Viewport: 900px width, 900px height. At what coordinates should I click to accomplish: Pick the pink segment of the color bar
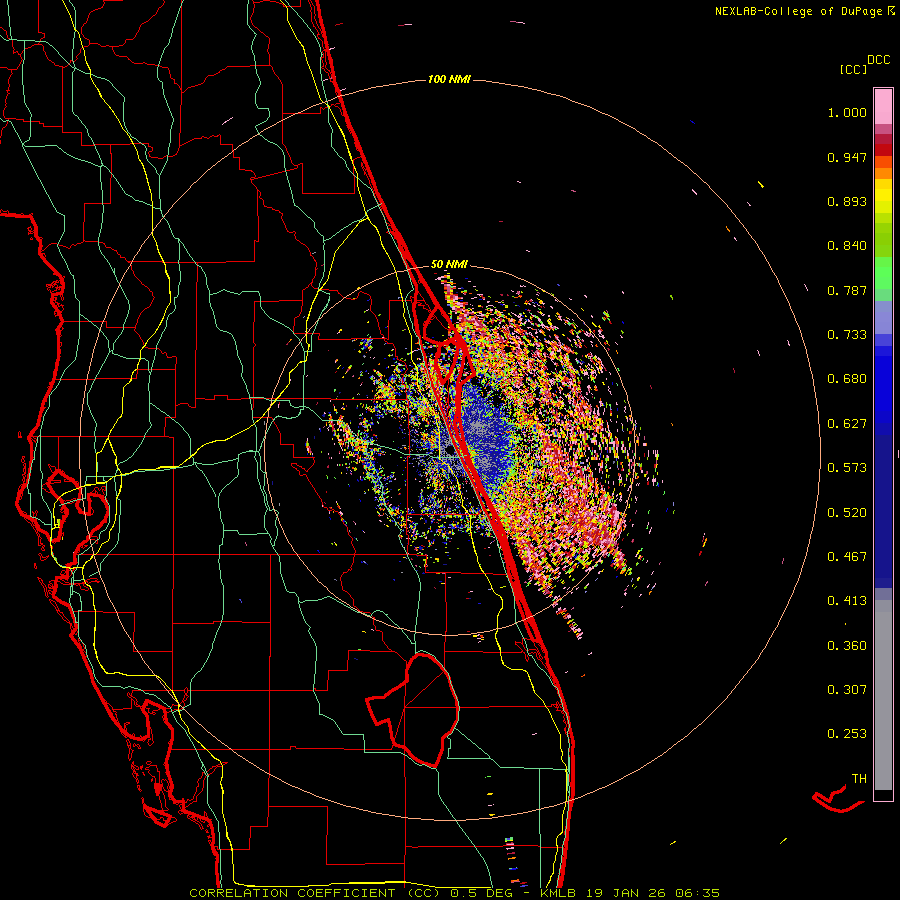tap(883, 107)
